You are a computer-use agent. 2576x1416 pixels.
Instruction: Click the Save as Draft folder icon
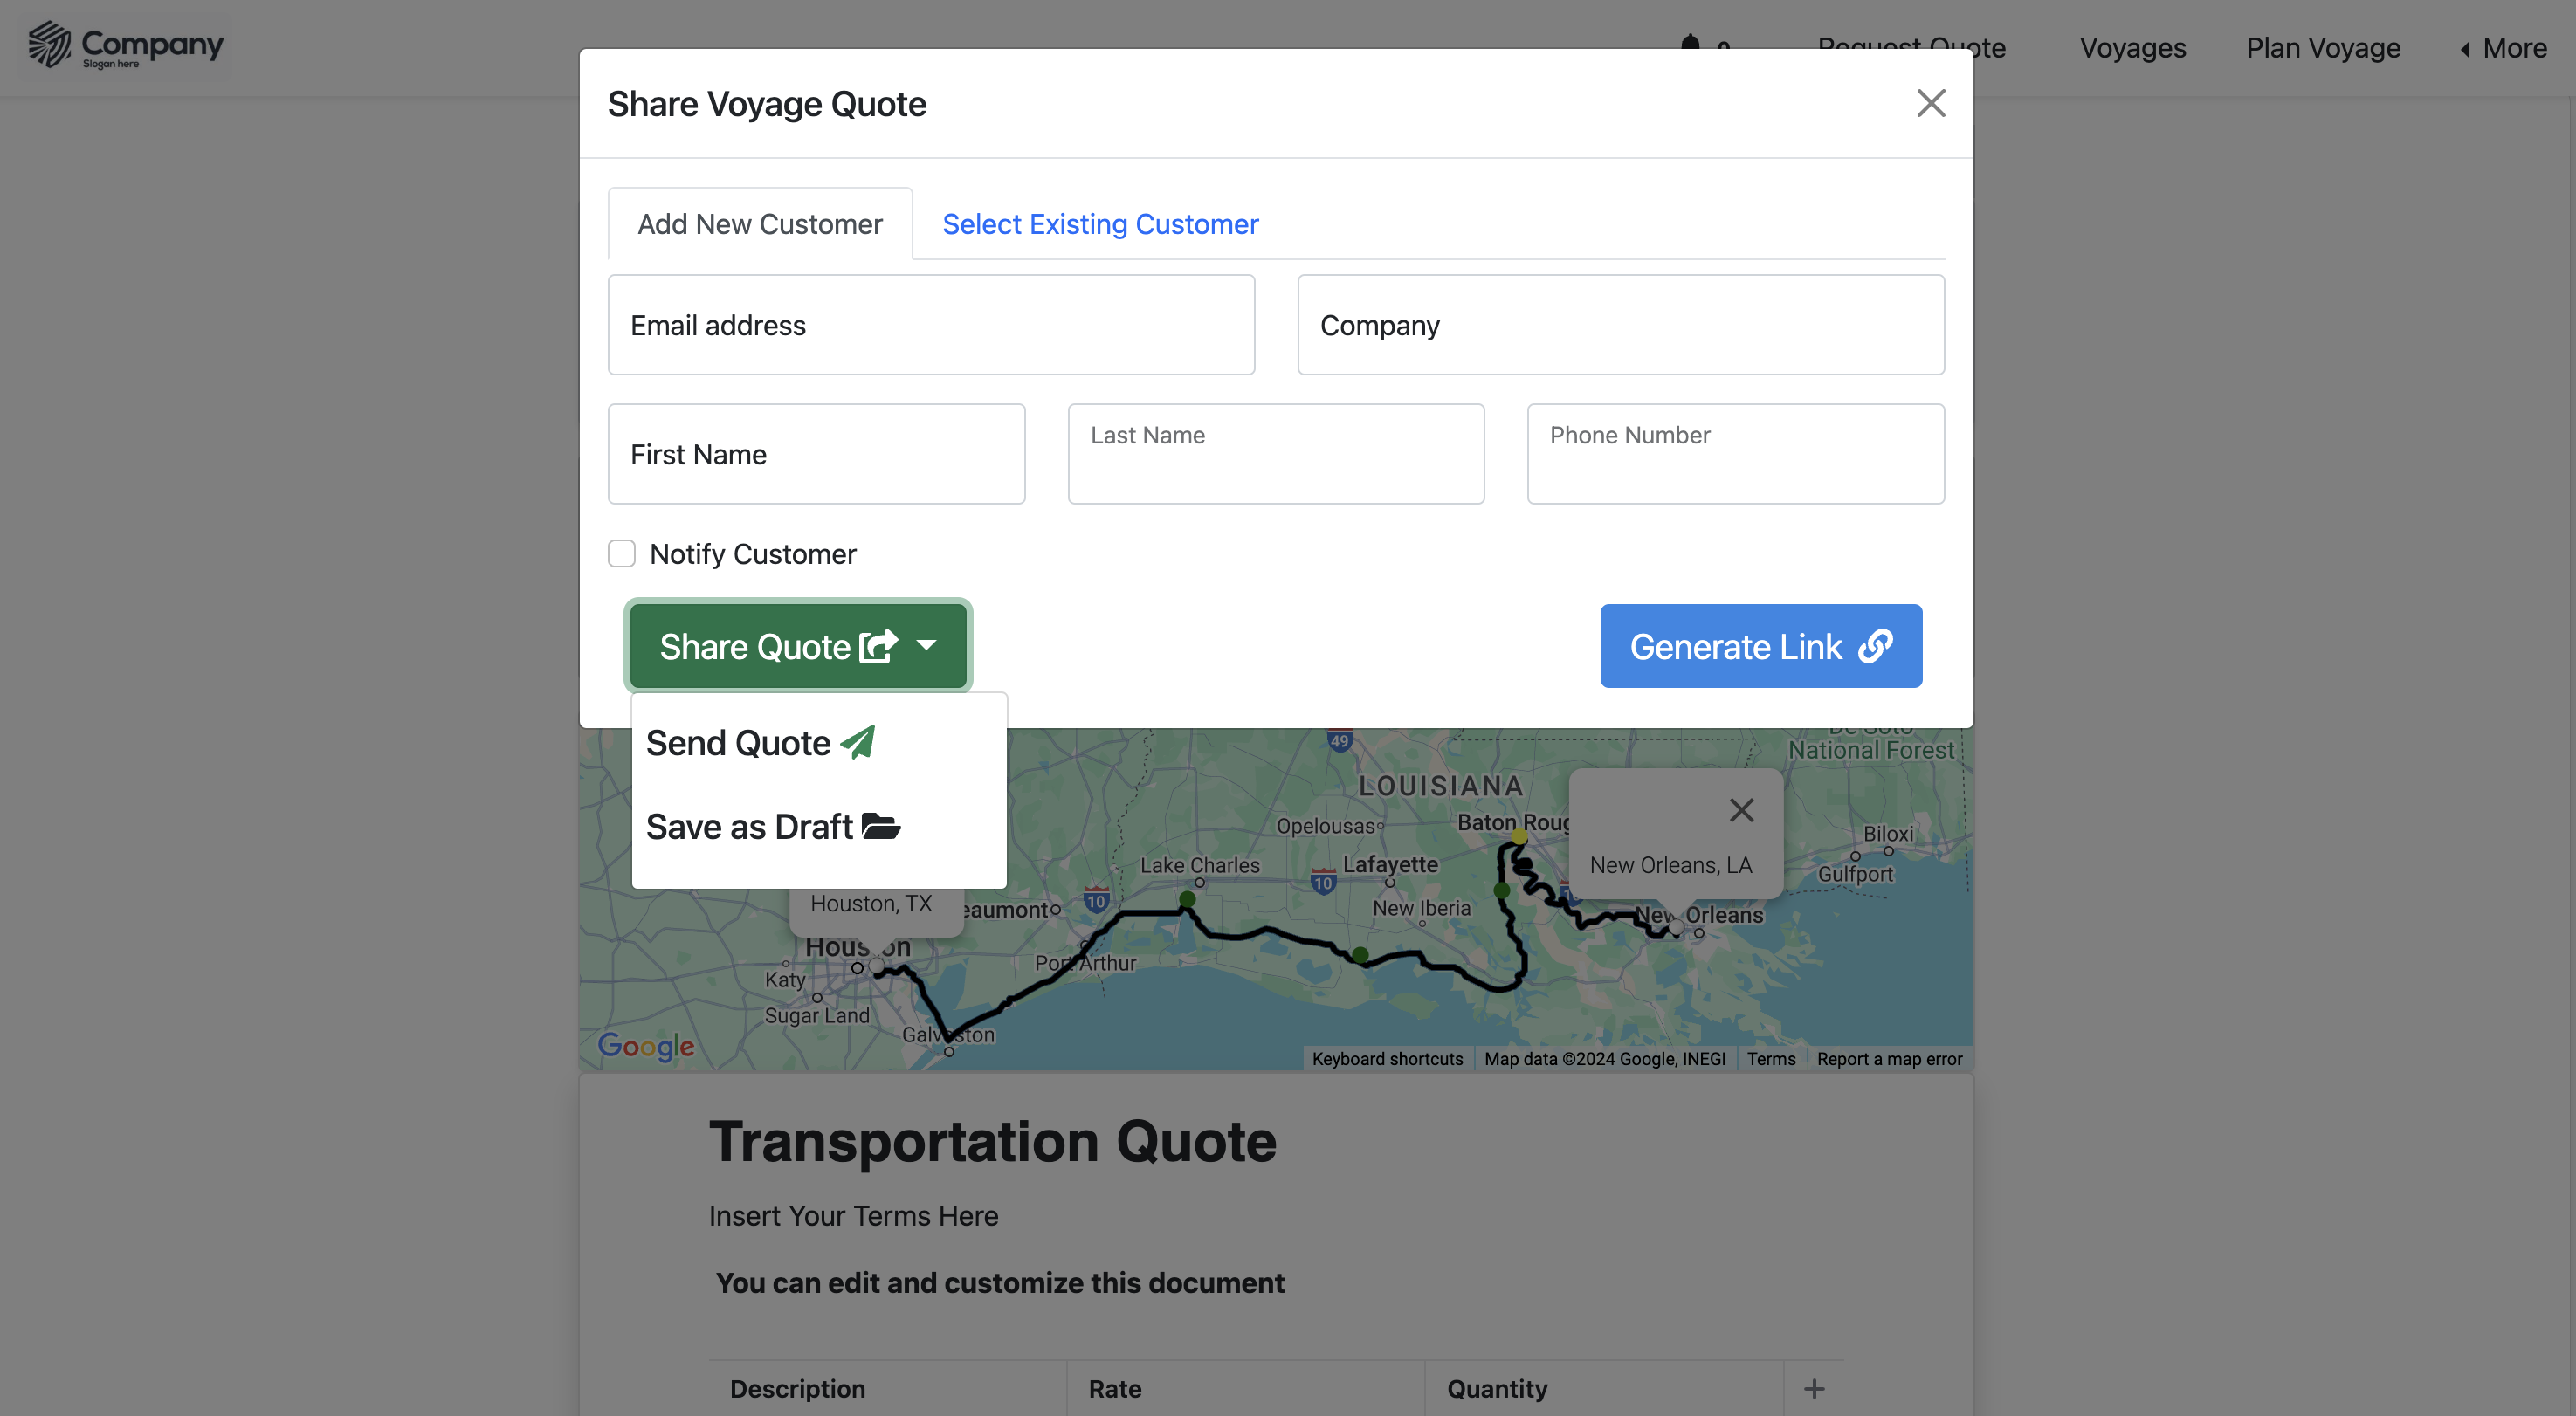[881, 827]
